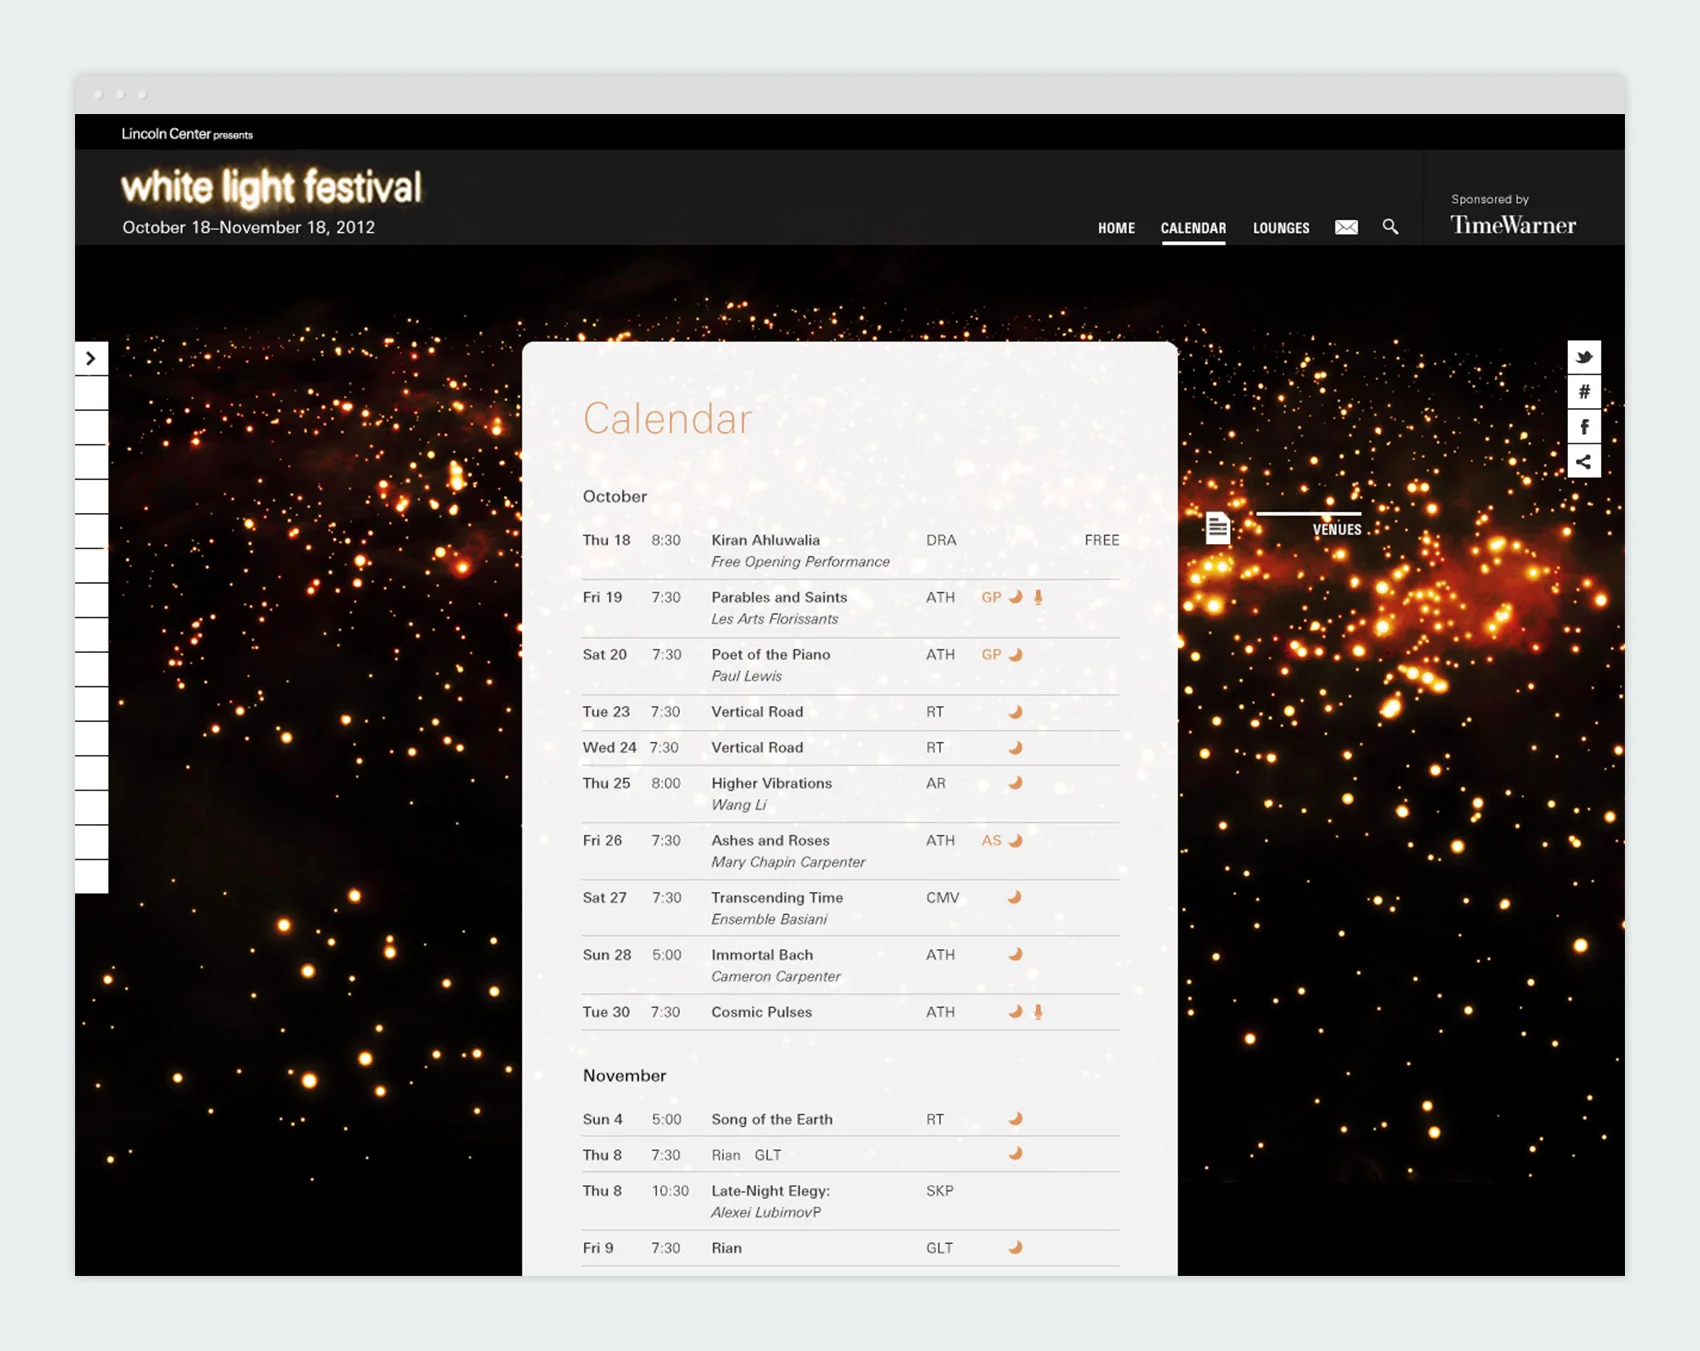Viewport: 1700px width, 1351px height.
Task: Click the document icon beside Venues
Action: tap(1217, 527)
